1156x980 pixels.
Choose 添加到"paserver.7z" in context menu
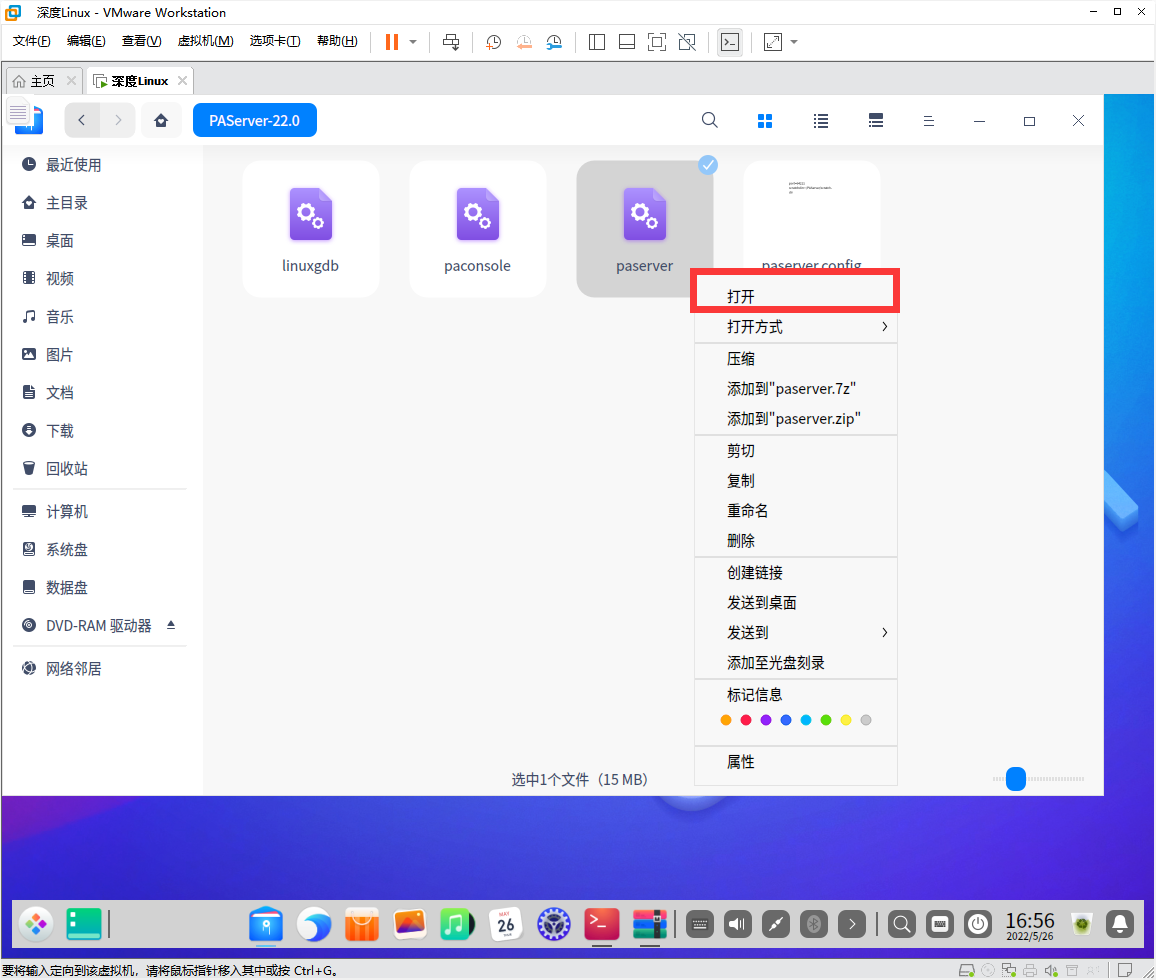tap(795, 389)
